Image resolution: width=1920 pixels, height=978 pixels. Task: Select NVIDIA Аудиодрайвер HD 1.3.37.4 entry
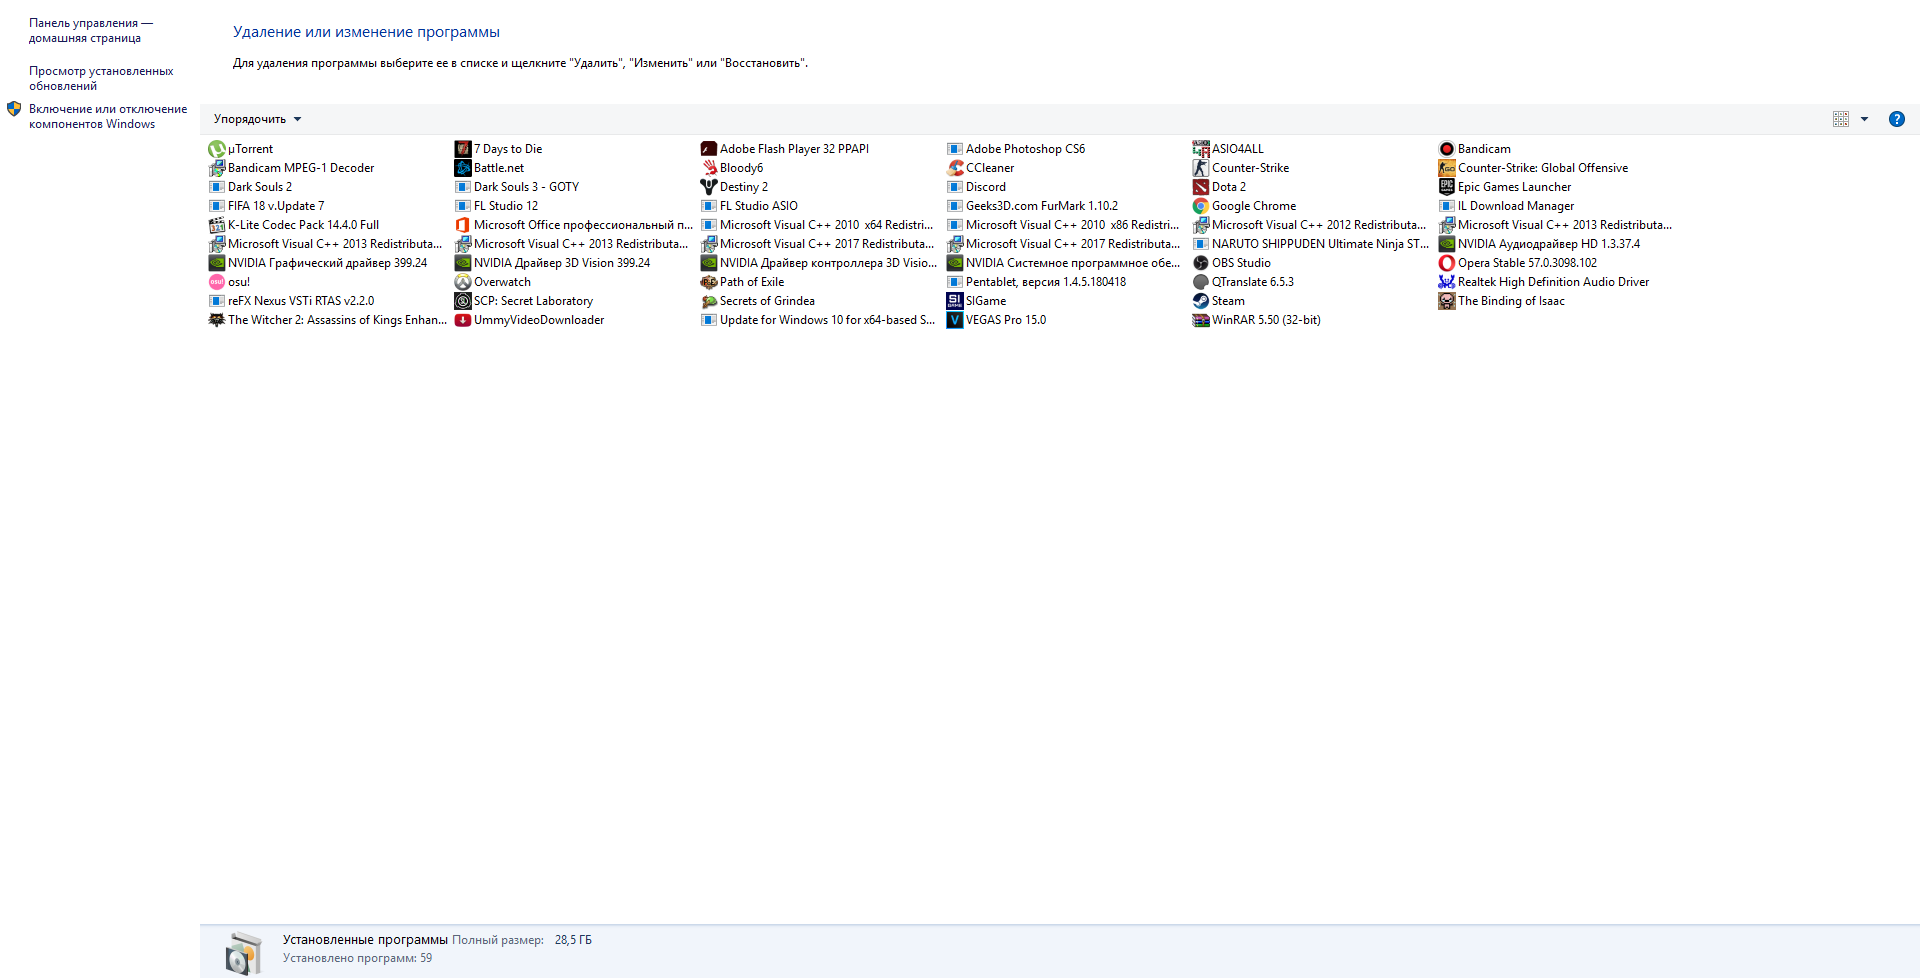tap(1540, 244)
